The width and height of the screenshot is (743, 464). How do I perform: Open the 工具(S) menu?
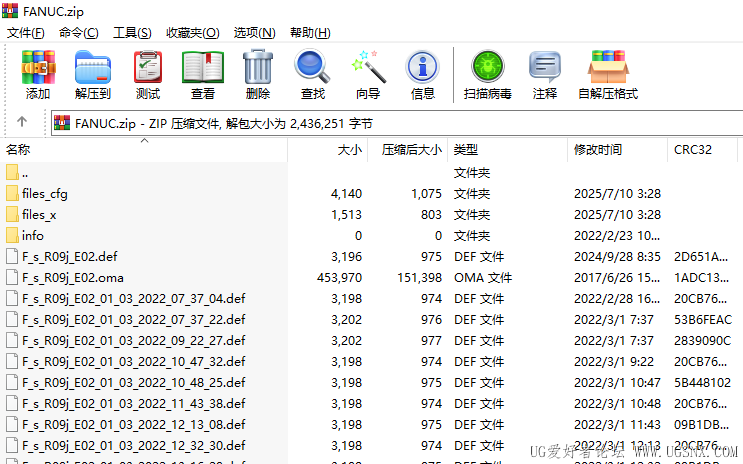132,33
